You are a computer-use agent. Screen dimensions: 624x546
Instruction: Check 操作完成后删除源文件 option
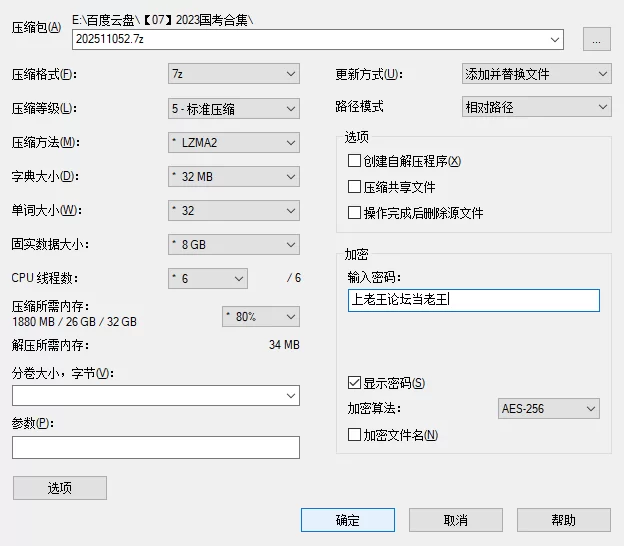click(354, 213)
